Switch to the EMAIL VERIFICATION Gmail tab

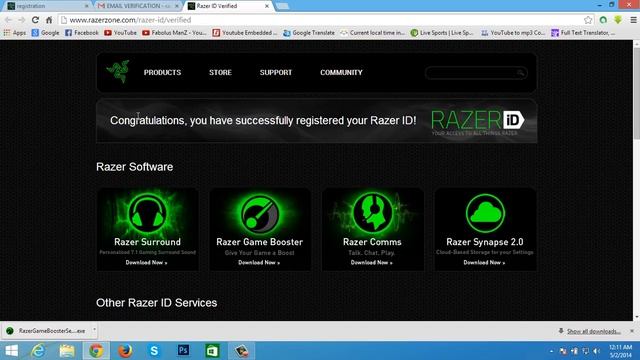click(x=137, y=6)
